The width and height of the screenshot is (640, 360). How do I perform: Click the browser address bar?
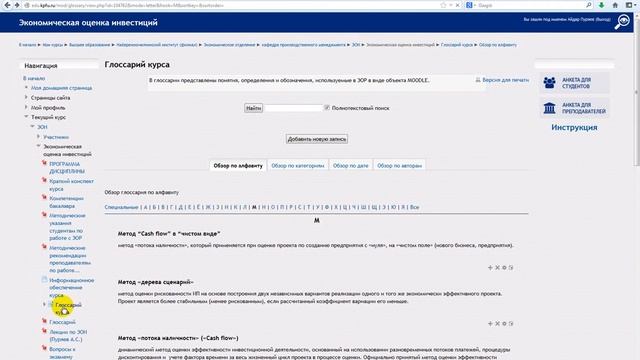click(x=233, y=5)
